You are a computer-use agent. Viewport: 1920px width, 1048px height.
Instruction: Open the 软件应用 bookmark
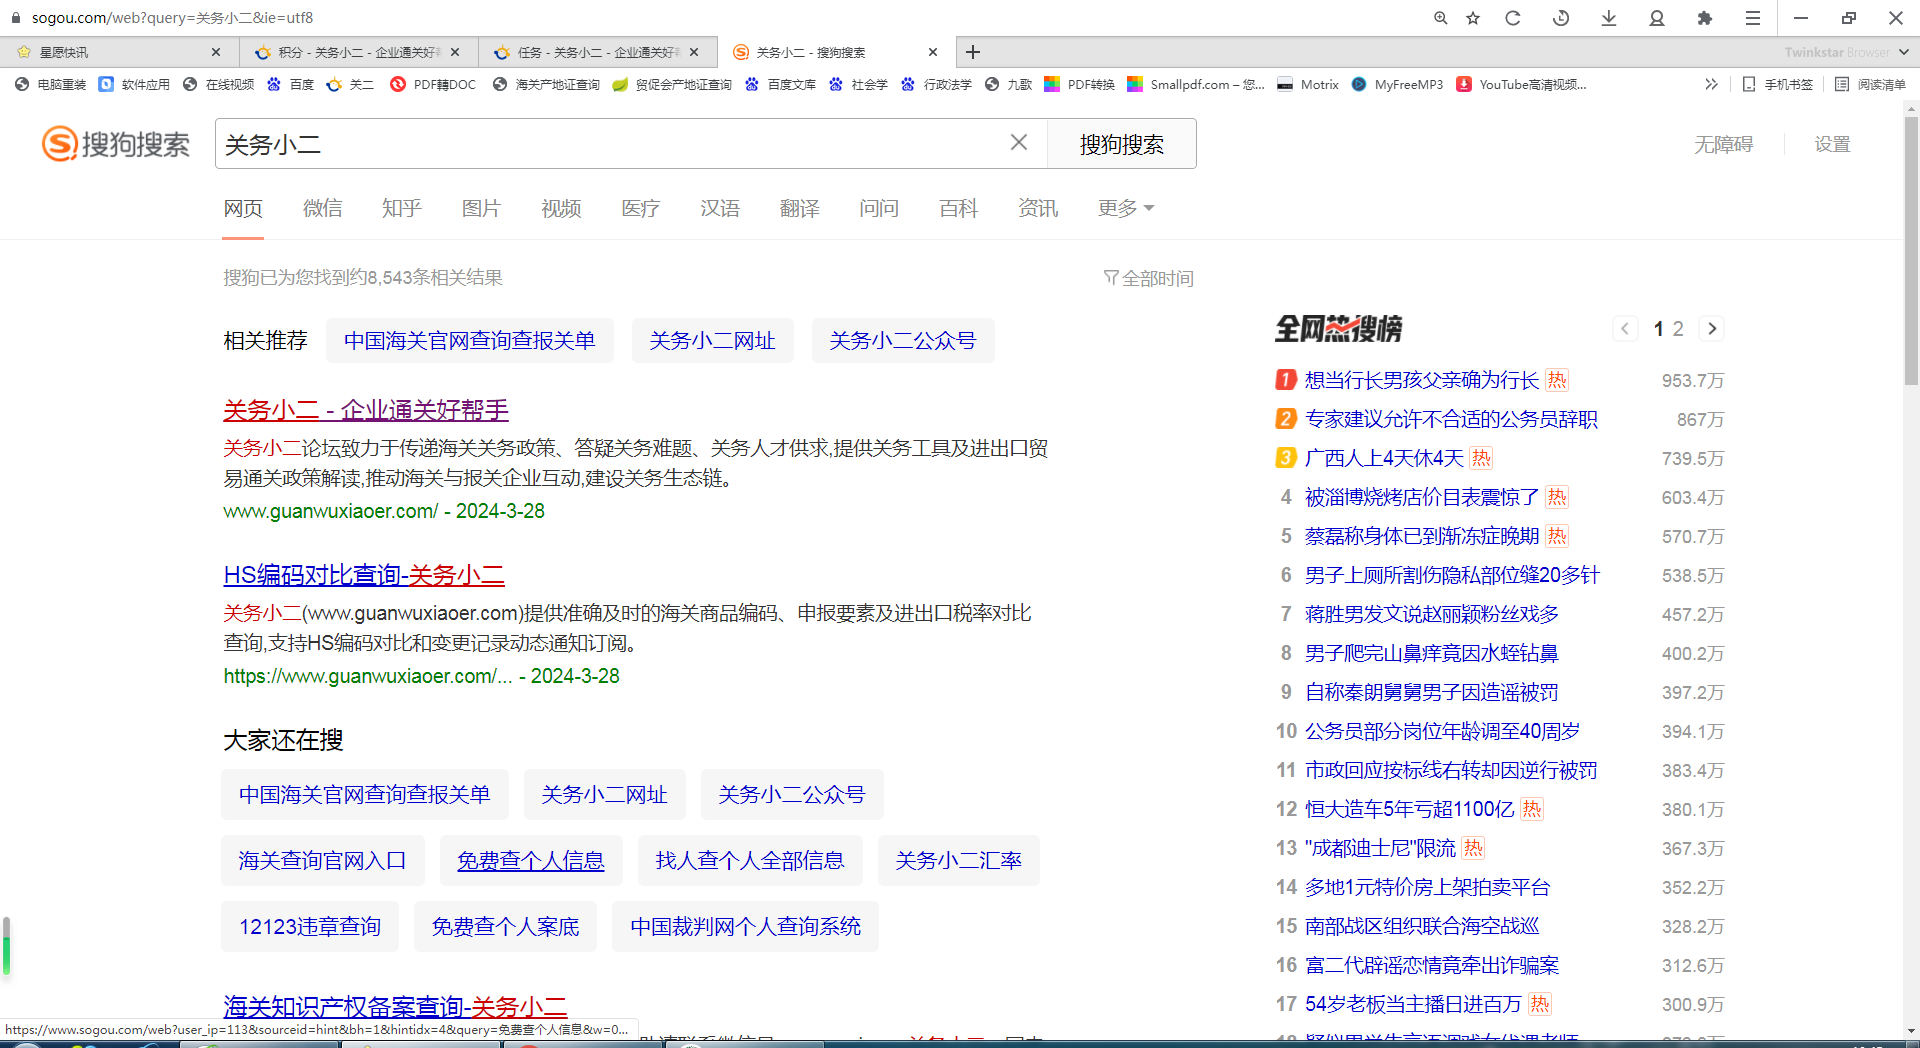[135, 84]
